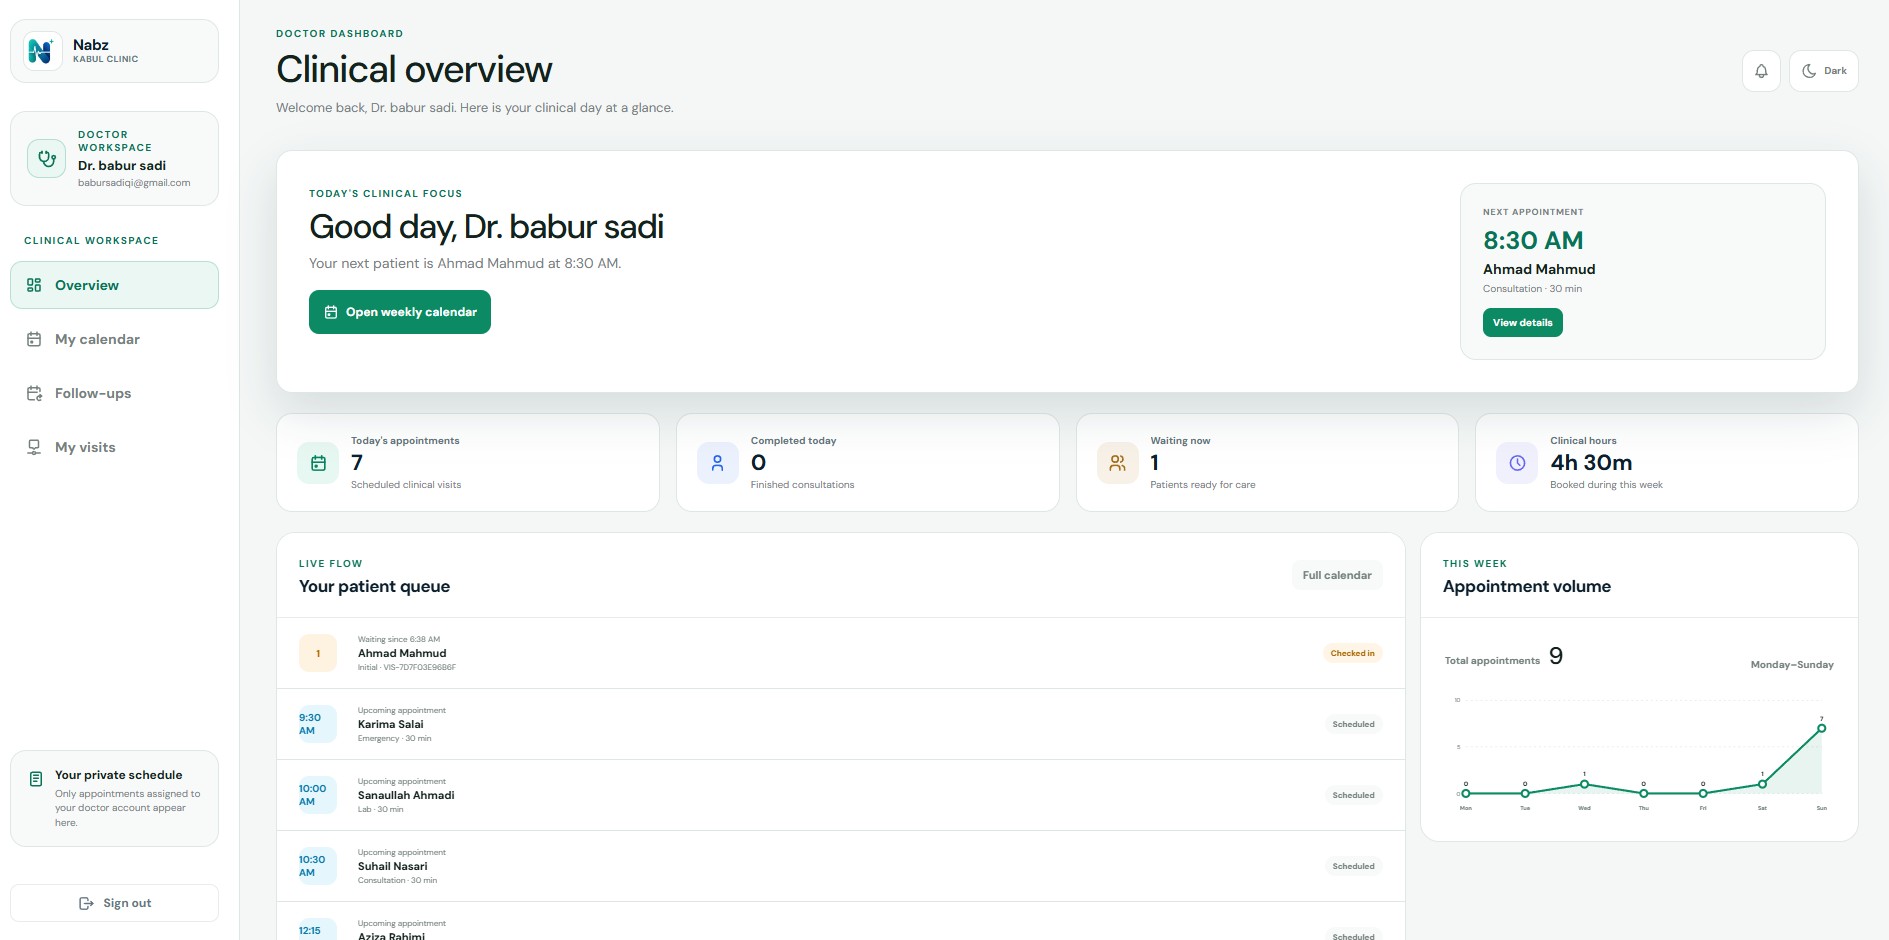
Task: Open the Overview menu item
Action: [x=114, y=285]
